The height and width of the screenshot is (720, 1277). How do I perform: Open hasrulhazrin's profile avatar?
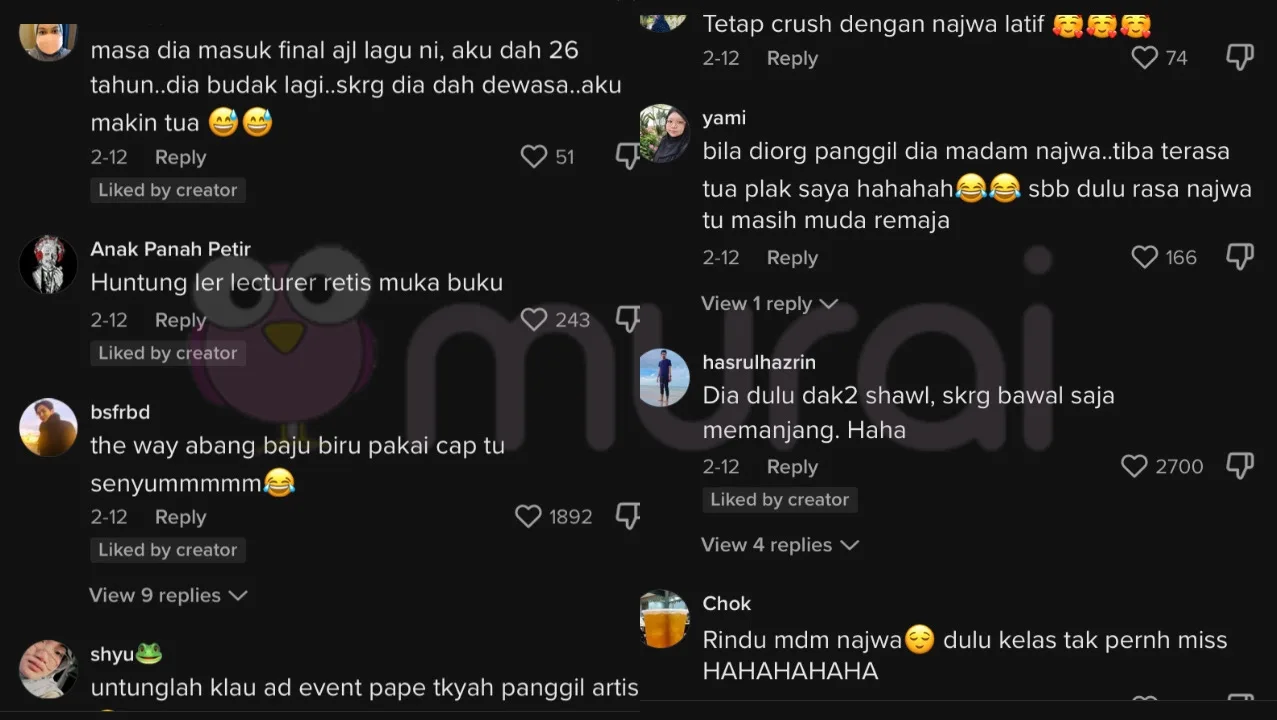tap(664, 378)
